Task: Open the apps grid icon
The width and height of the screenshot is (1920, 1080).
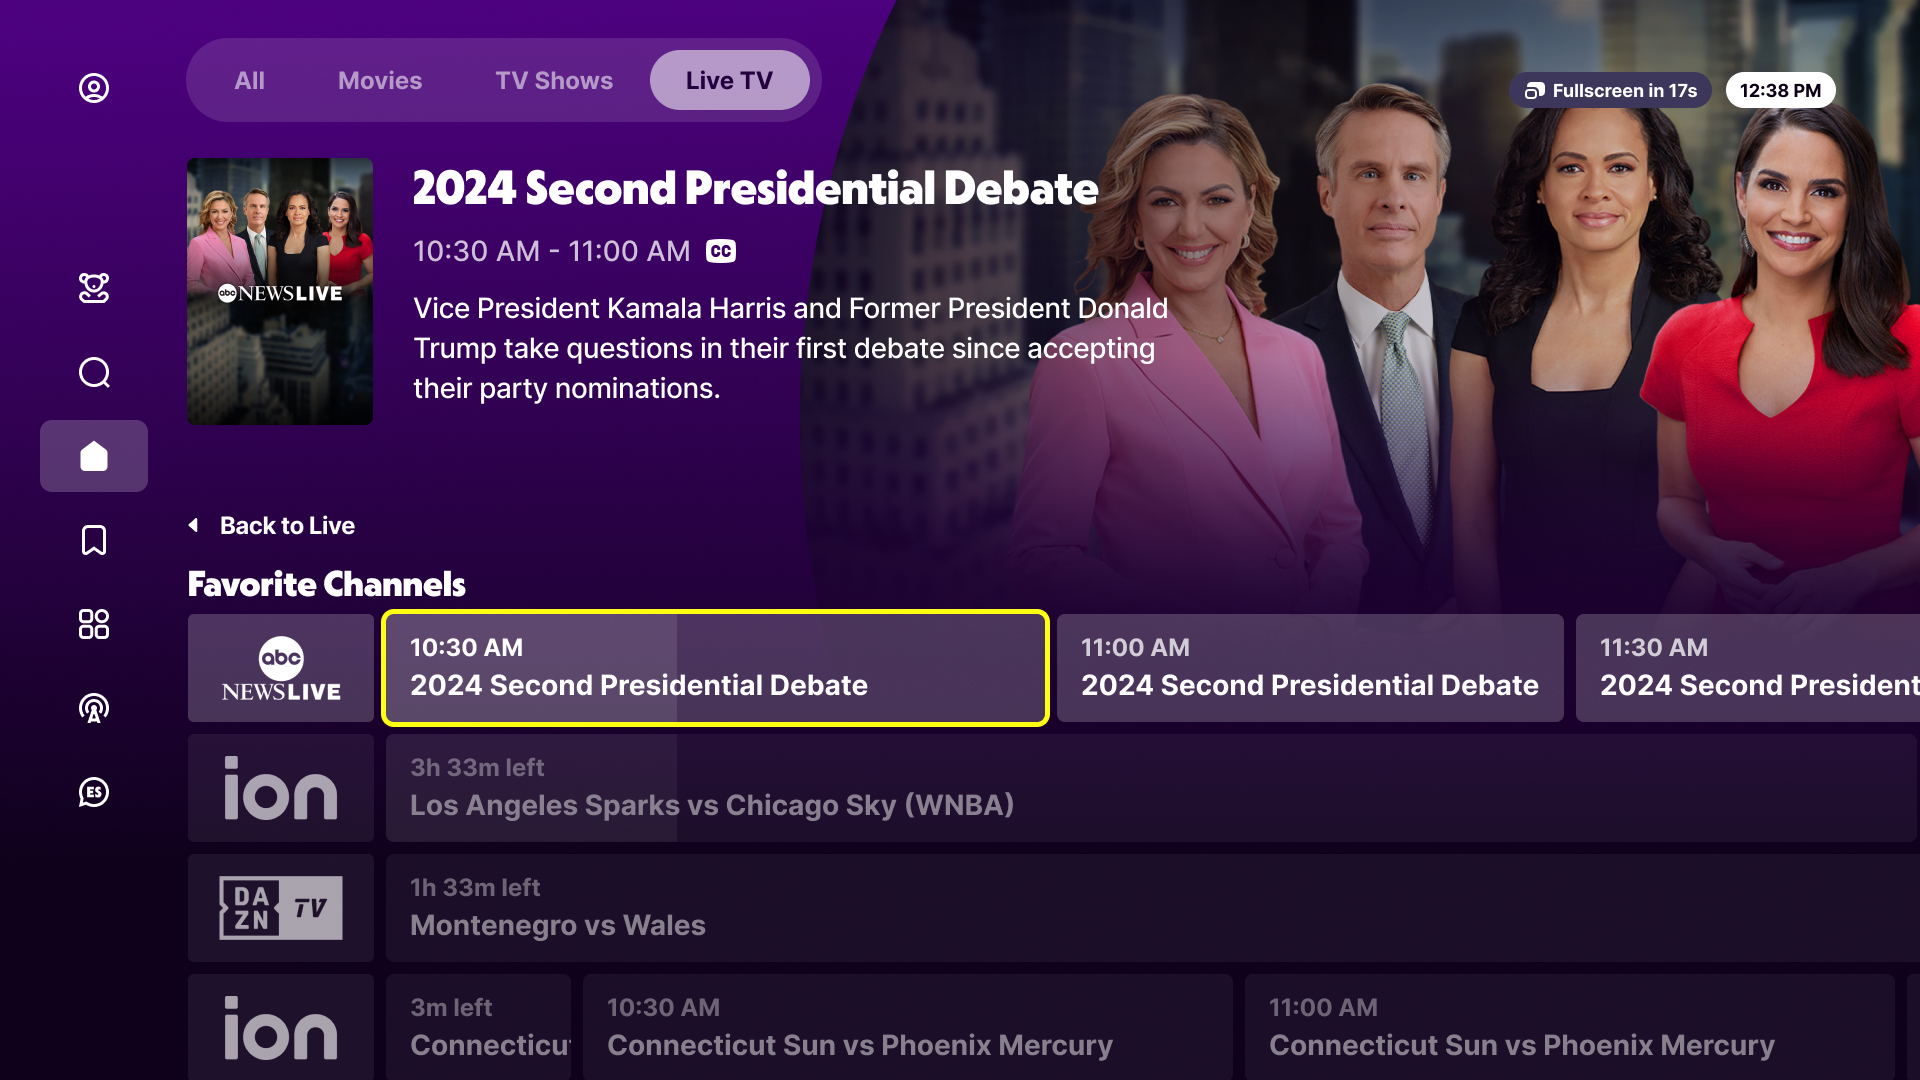Action: click(x=94, y=624)
